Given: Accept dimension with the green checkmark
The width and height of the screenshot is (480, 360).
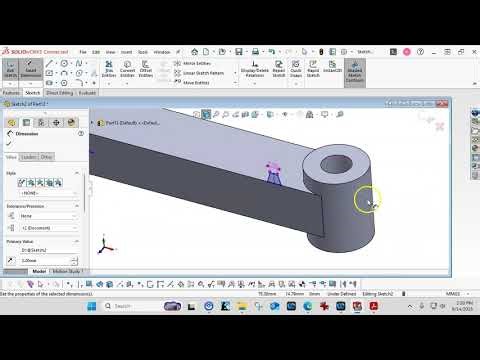Looking at the screenshot, I should coord(9,143).
